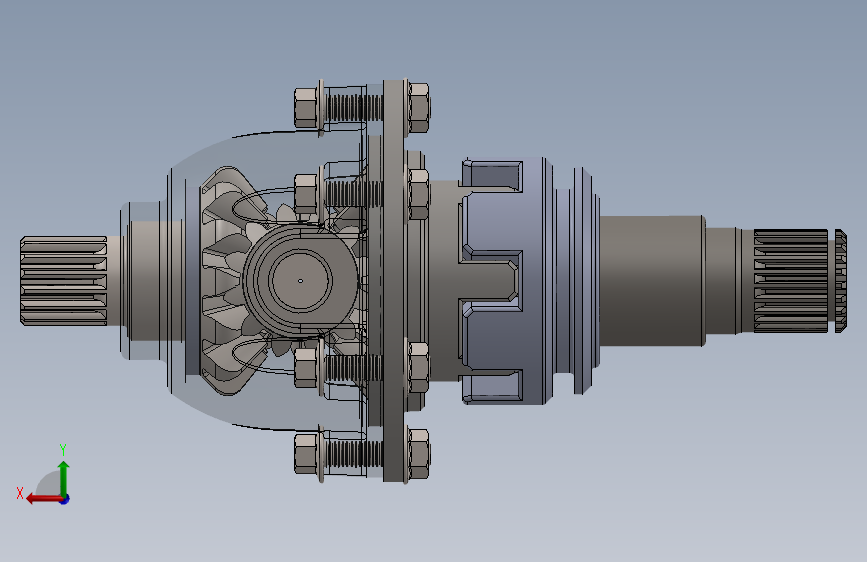Pick the bottommost hex bolt head on the housing
This screenshot has height=562, width=867.
306,454
